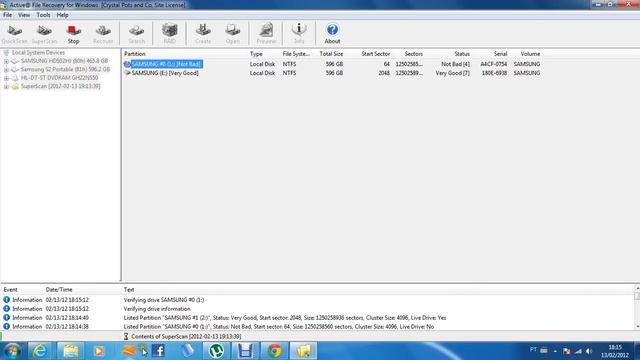Expand the Samsung S2 Portable device node
The image size is (640, 360).
pyautogui.click(x=6, y=70)
